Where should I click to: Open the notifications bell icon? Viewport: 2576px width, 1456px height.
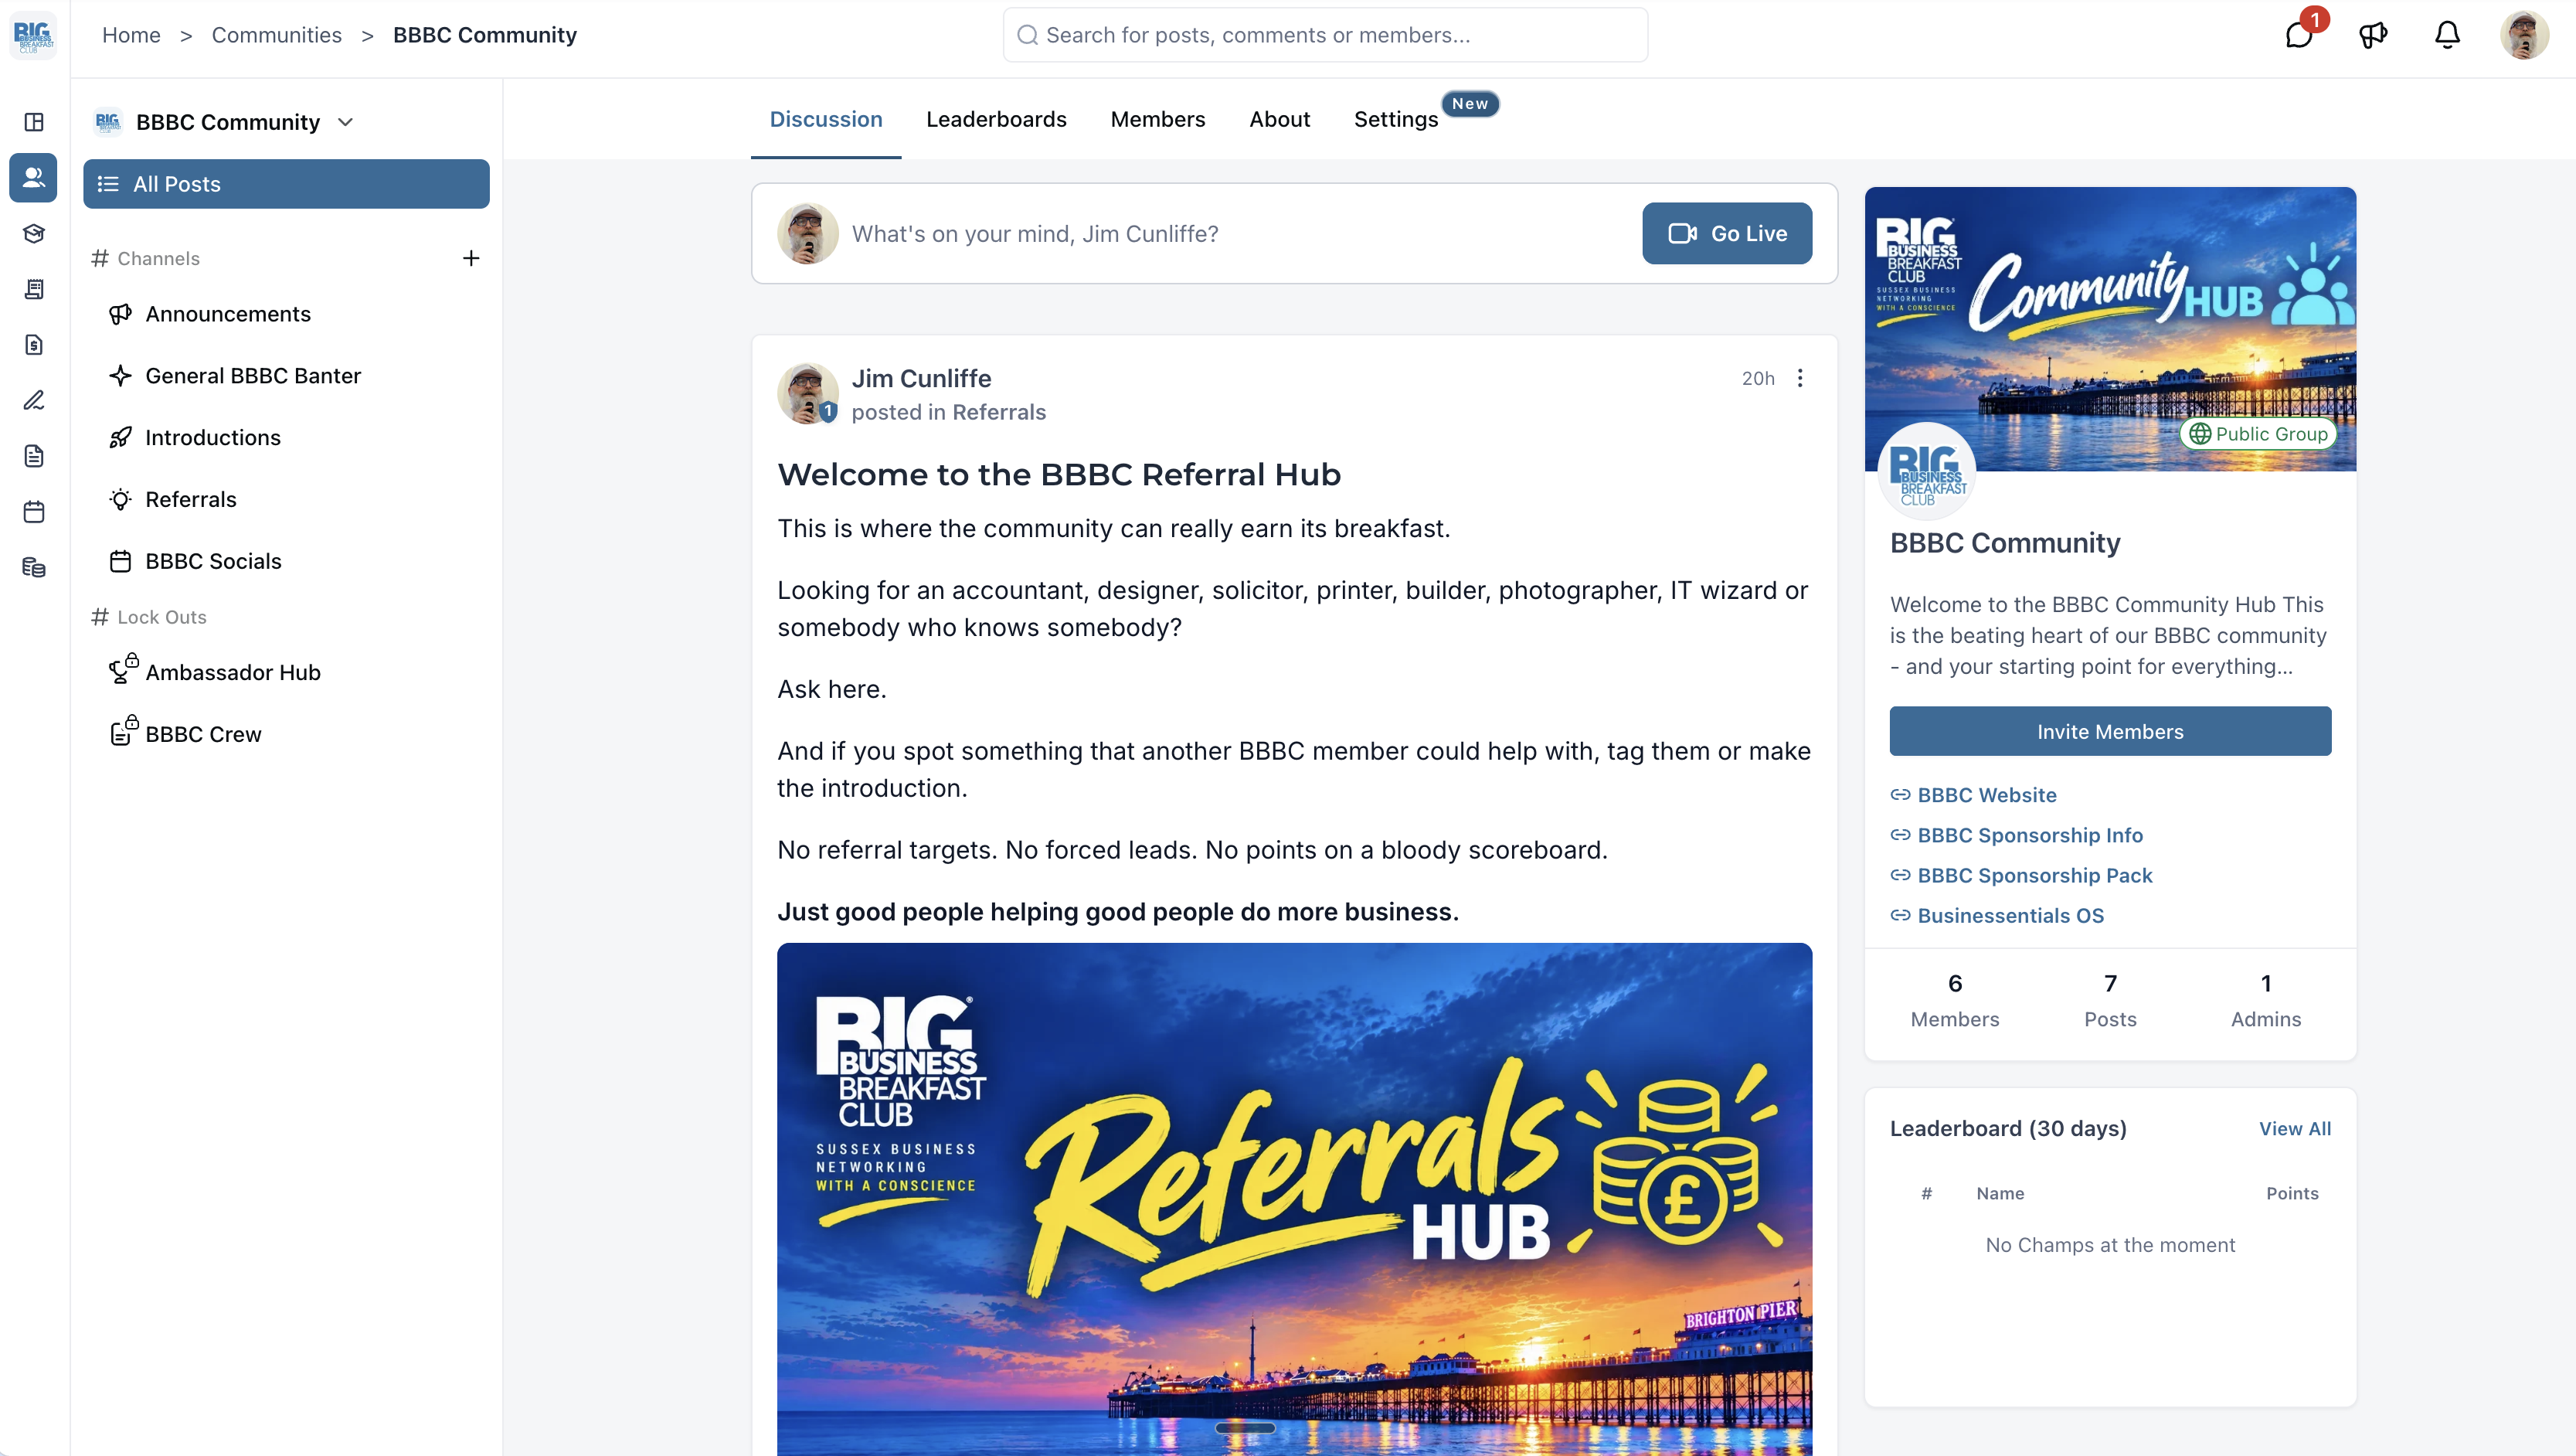click(2447, 35)
